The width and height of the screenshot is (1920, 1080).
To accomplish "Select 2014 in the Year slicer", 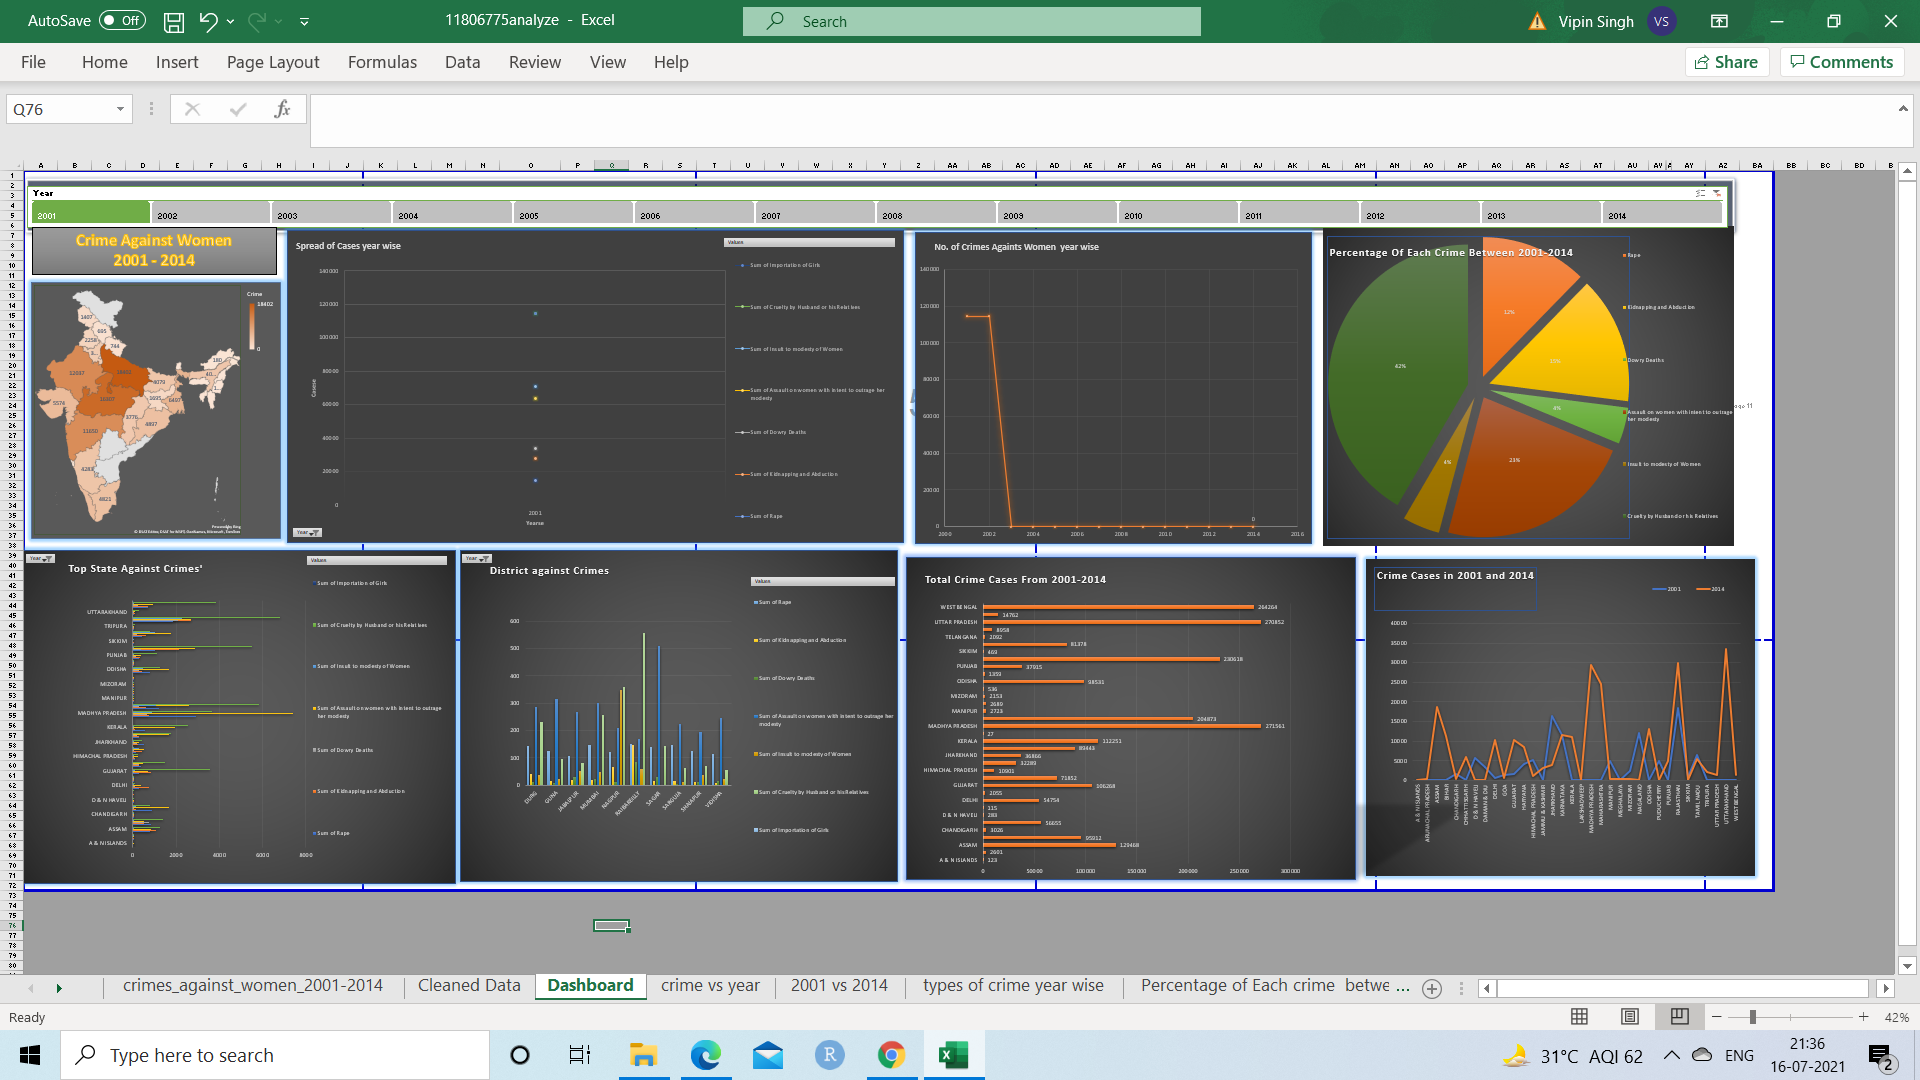I will coord(1661,215).
